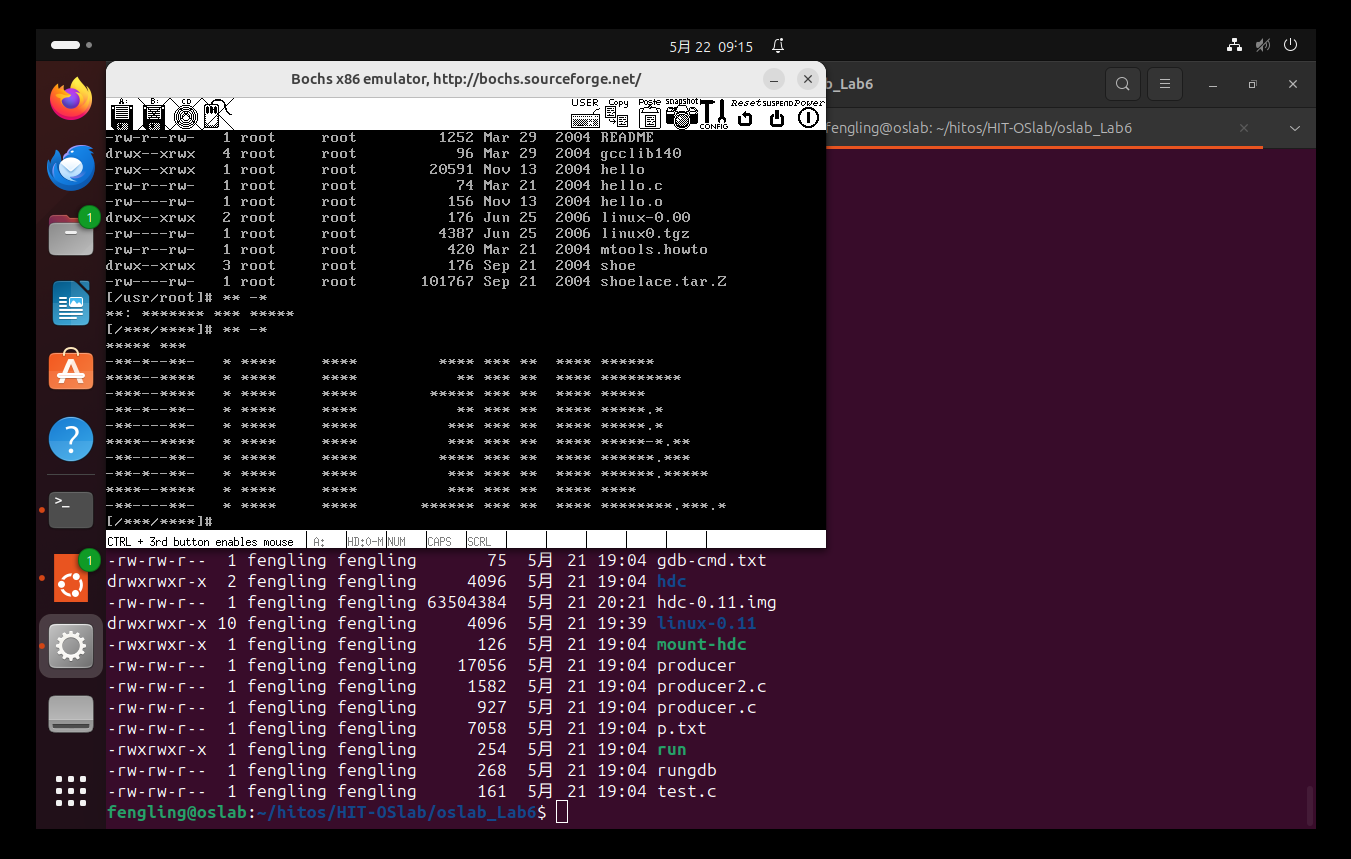This screenshot has width=1351, height=859.
Task: Take a snapshot with the camera icon
Action: 682,115
